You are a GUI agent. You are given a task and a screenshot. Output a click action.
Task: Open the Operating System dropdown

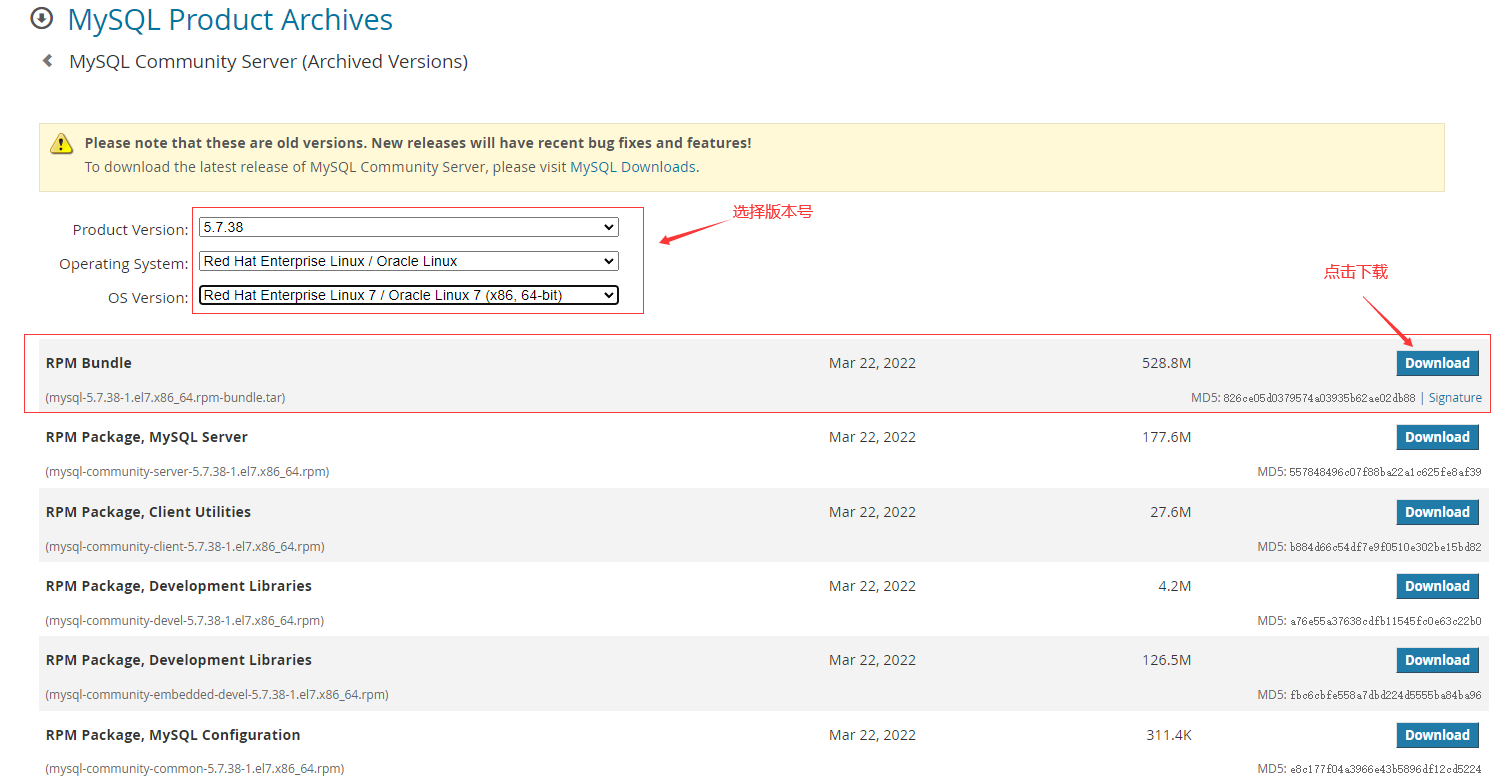tap(408, 261)
